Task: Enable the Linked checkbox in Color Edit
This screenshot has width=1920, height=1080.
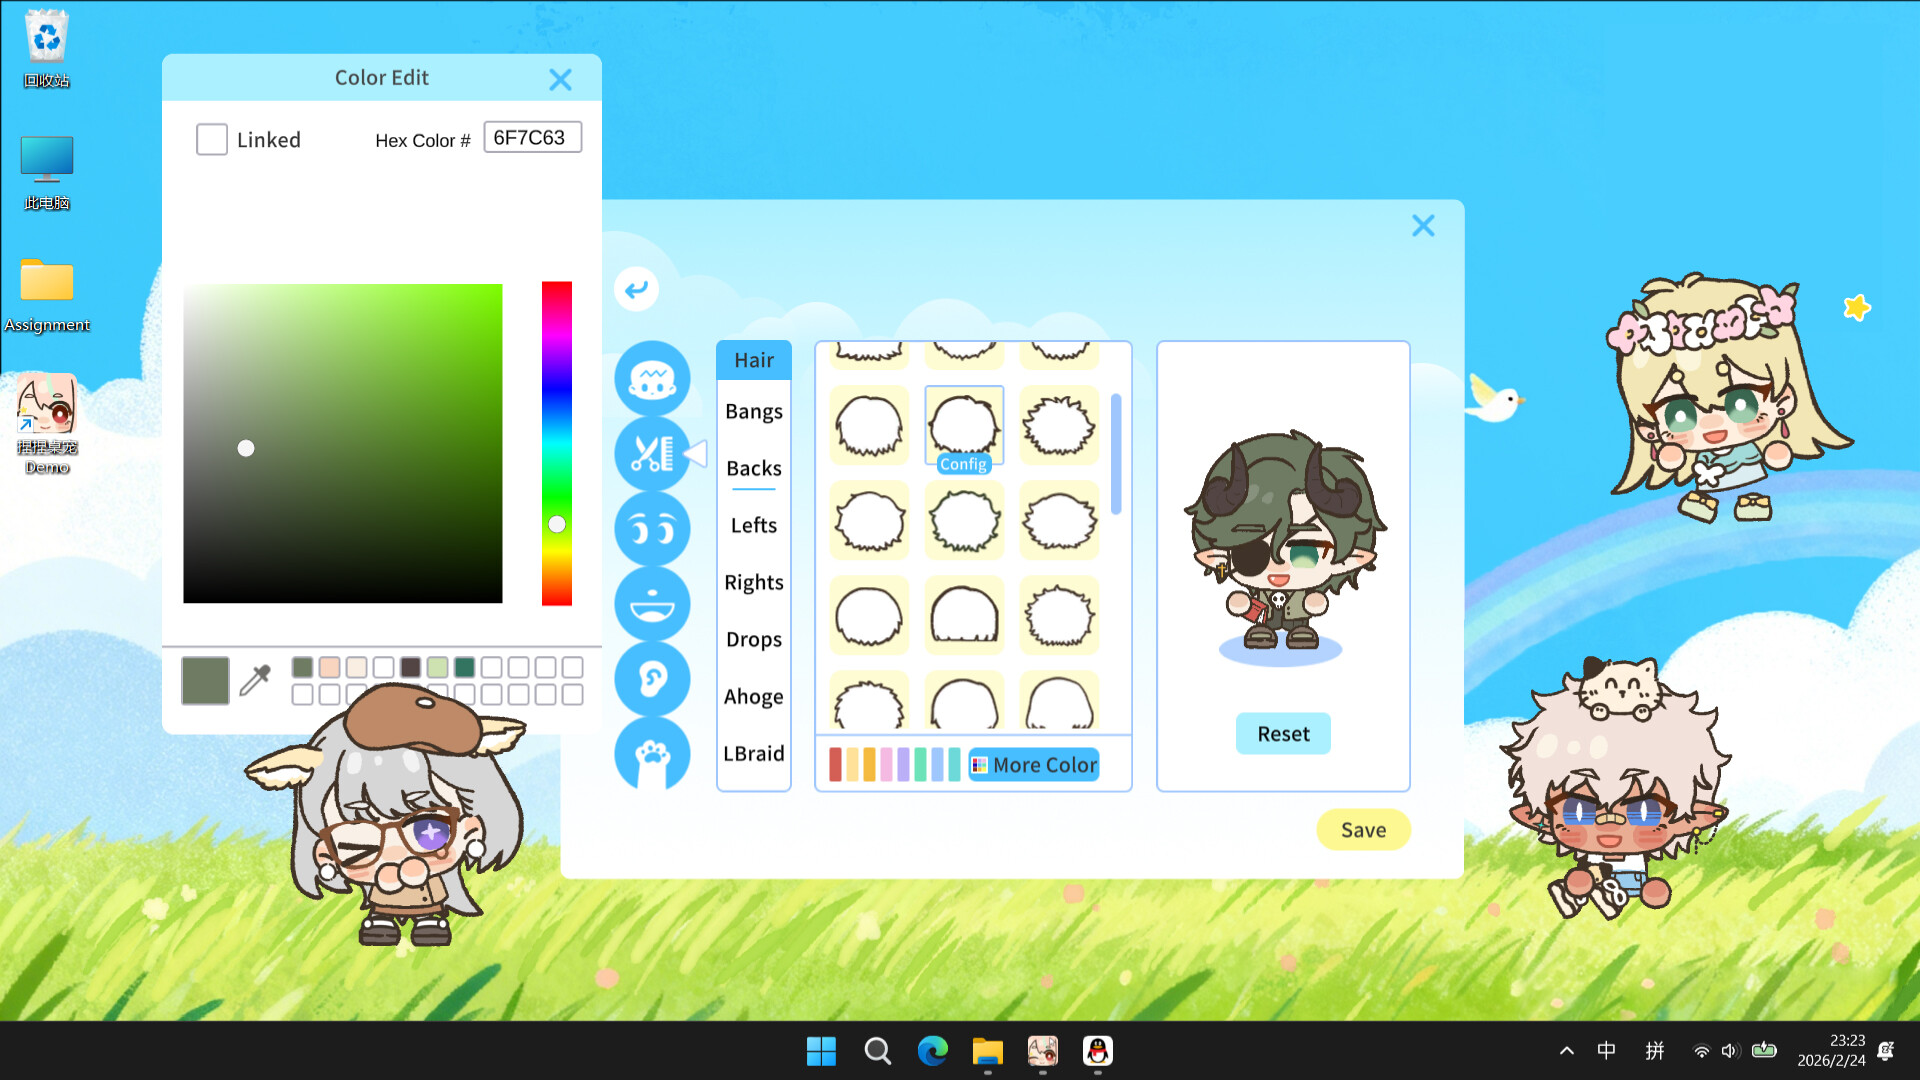Action: click(212, 139)
